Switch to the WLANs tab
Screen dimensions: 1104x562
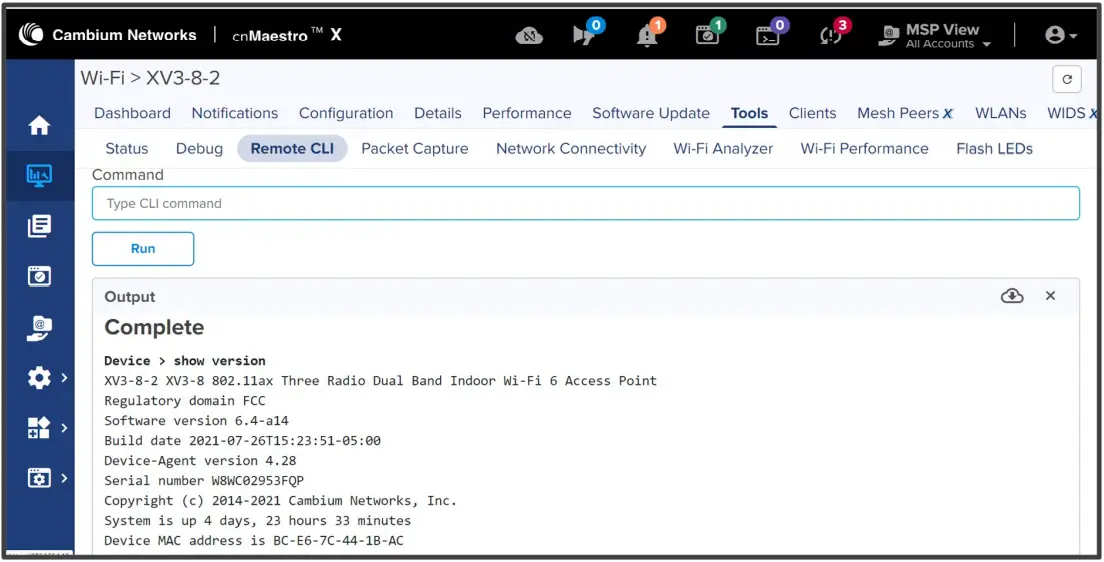coord(1000,113)
